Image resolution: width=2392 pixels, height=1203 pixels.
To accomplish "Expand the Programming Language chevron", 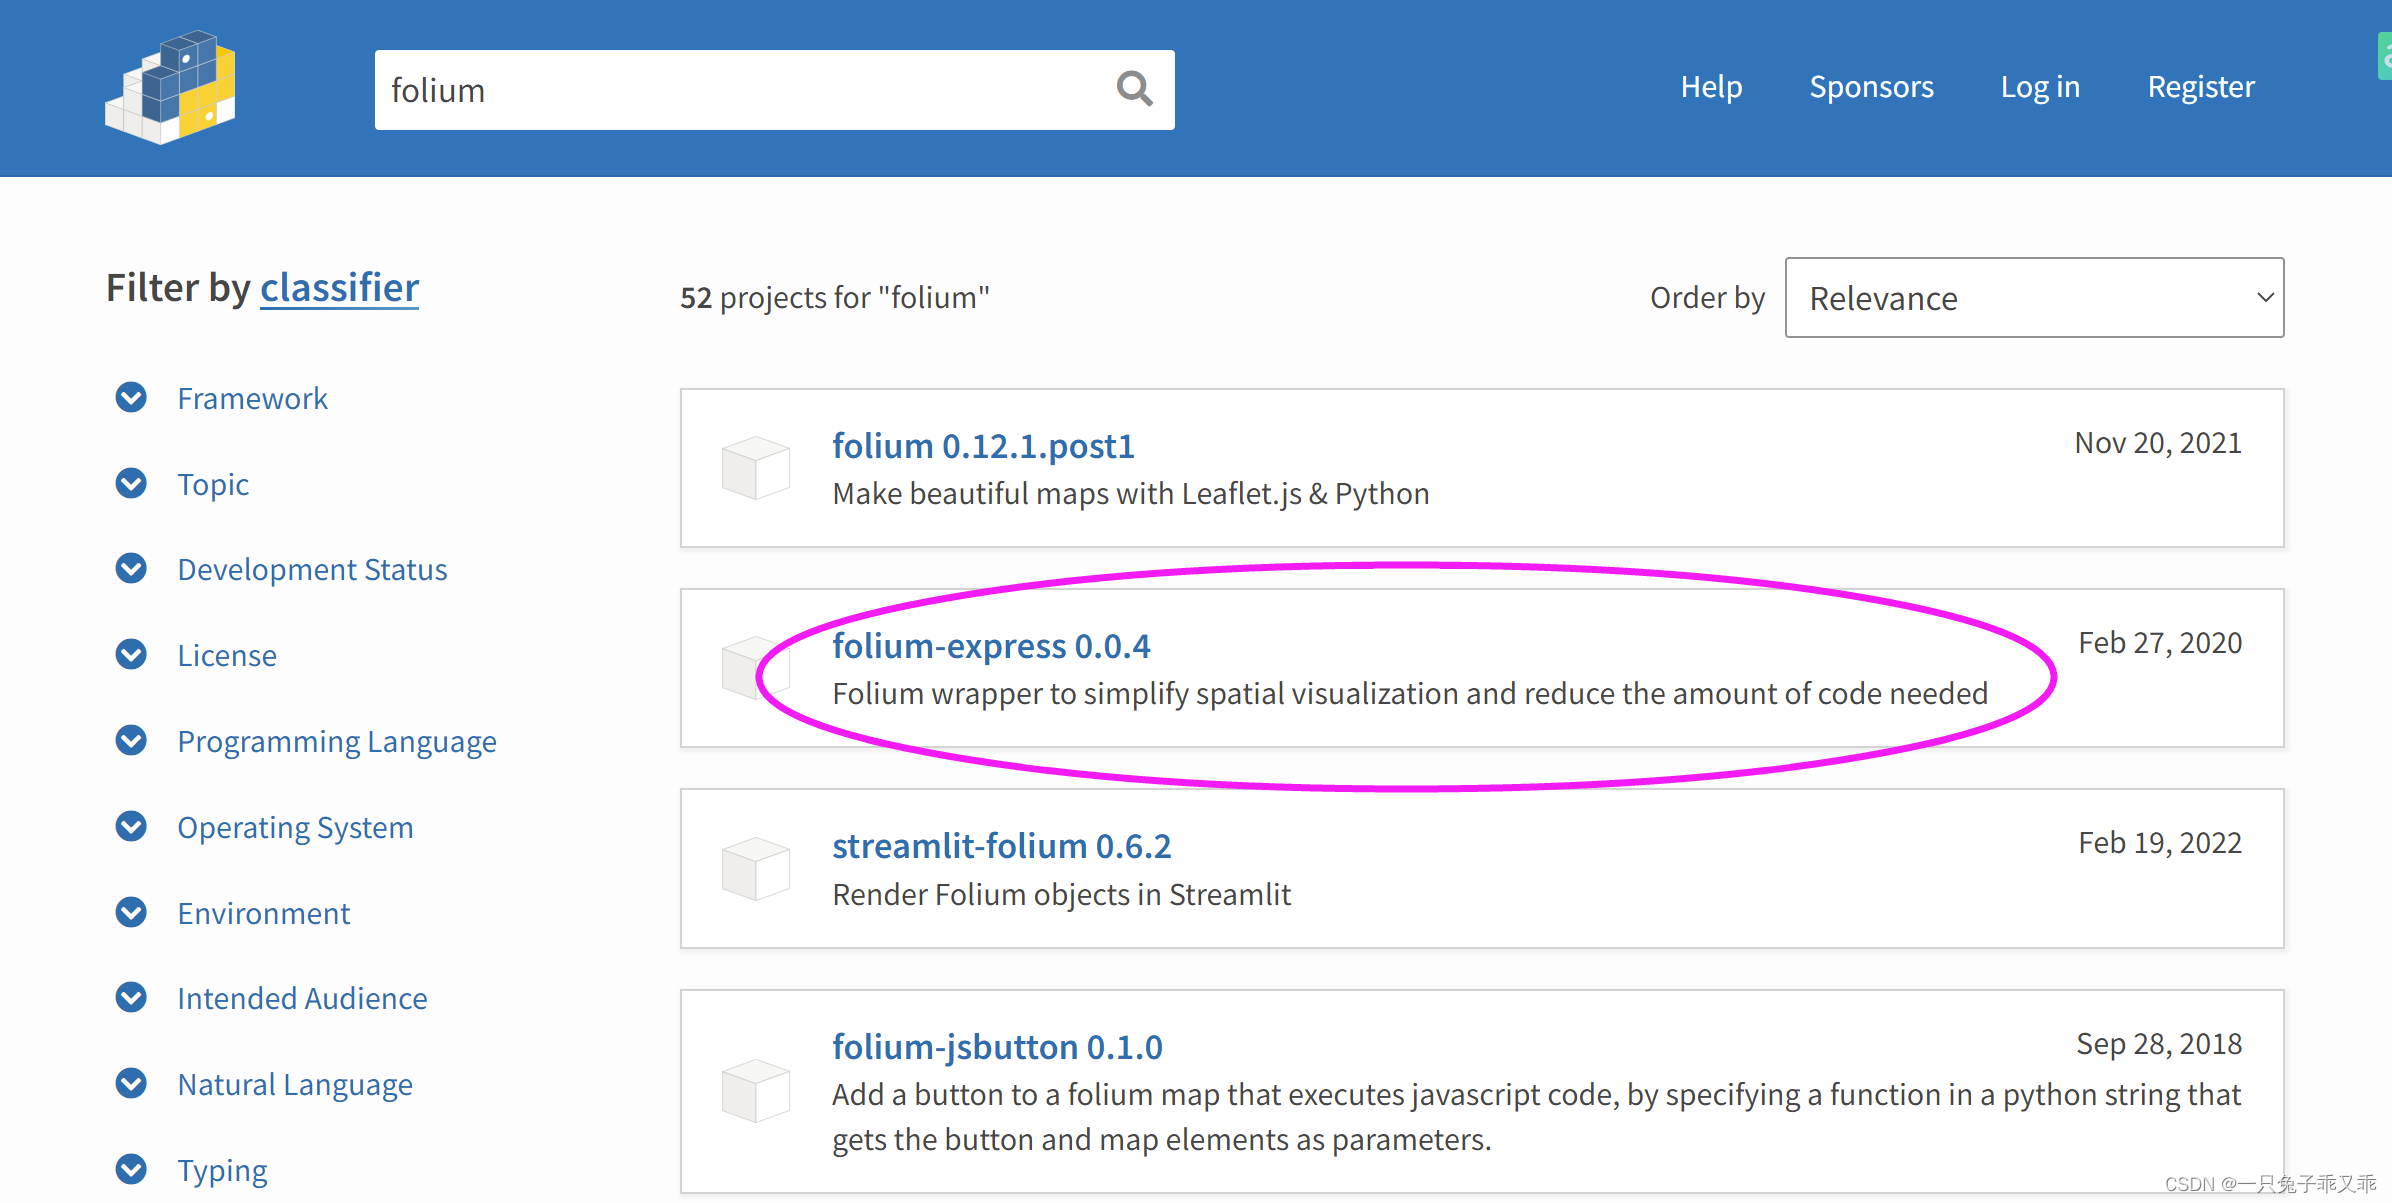I will 131,740.
